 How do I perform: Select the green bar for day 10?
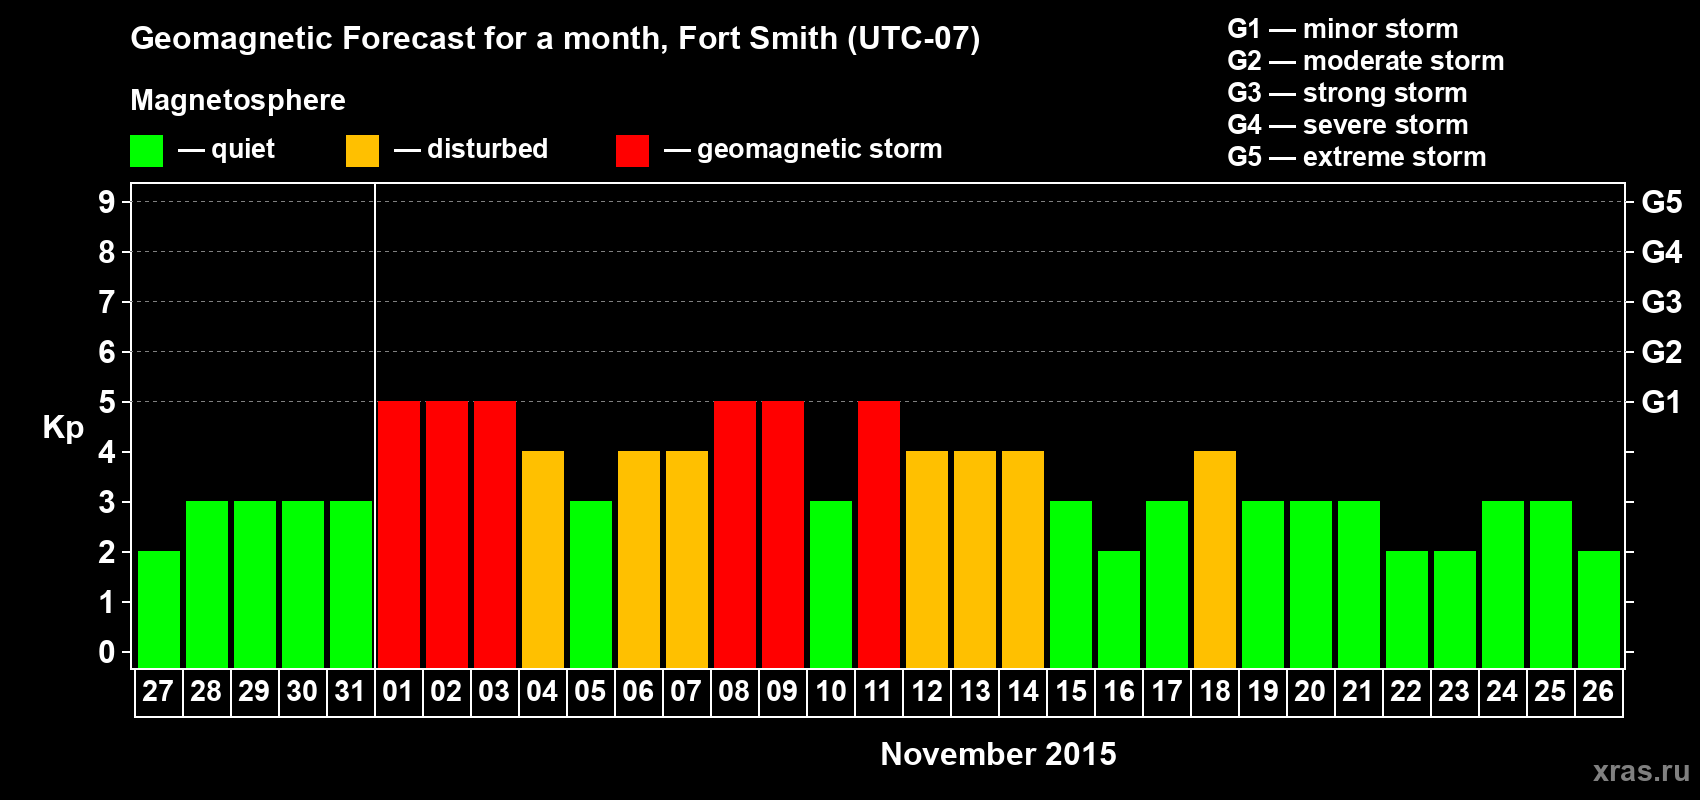(x=831, y=585)
